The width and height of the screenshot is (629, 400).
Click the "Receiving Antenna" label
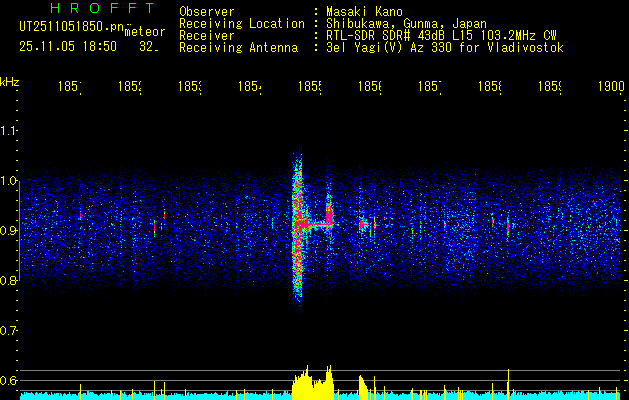pyautogui.click(x=238, y=48)
